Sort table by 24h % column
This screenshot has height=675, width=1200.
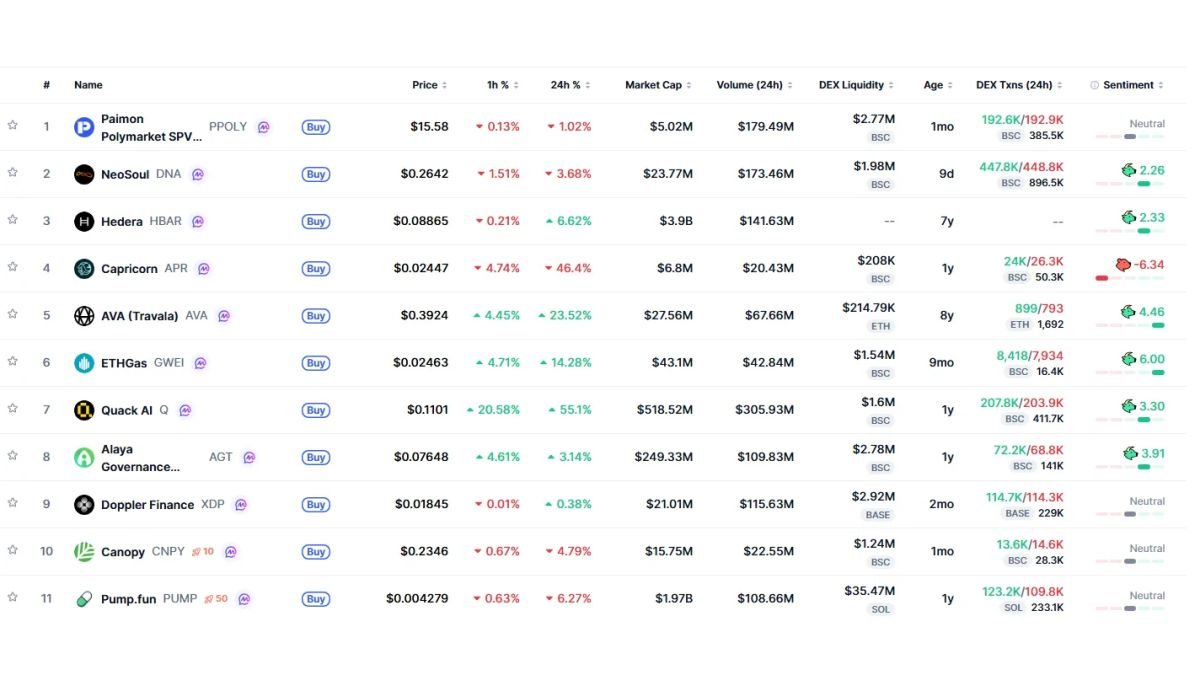571,85
